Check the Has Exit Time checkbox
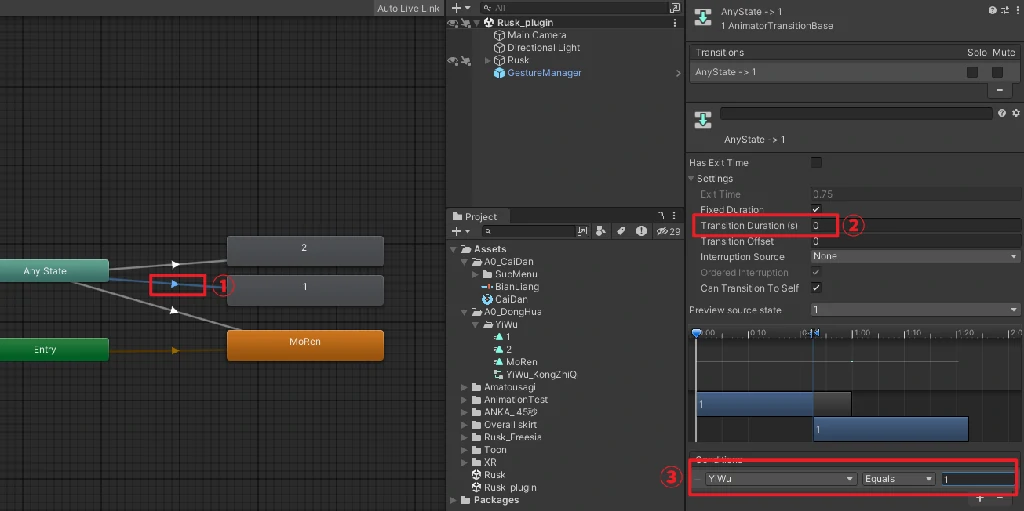Image resolution: width=1024 pixels, height=511 pixels. click(816, 162)
